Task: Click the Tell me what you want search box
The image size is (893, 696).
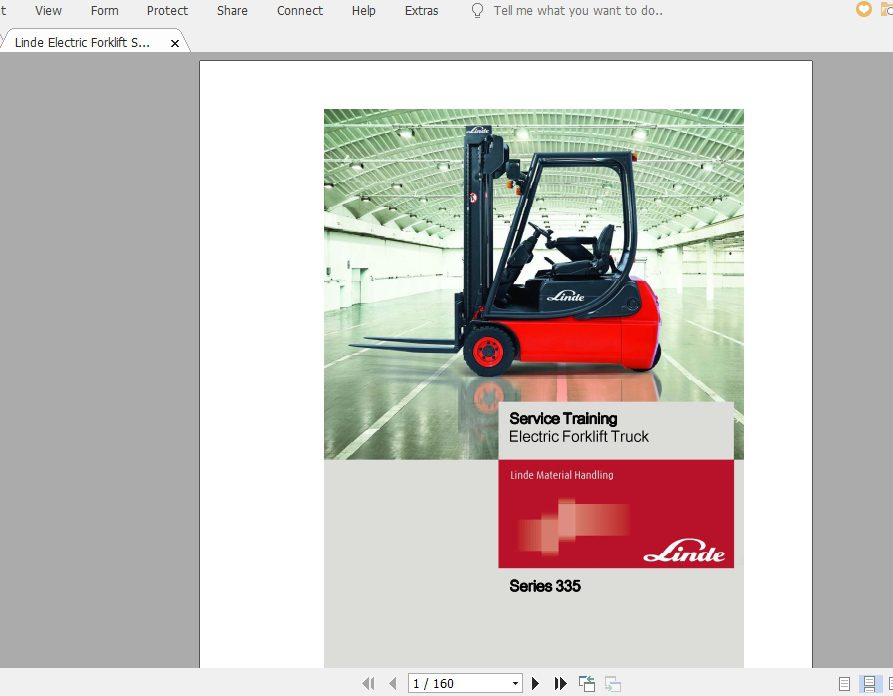Action: pyautogui.click(x=578, y=11)
